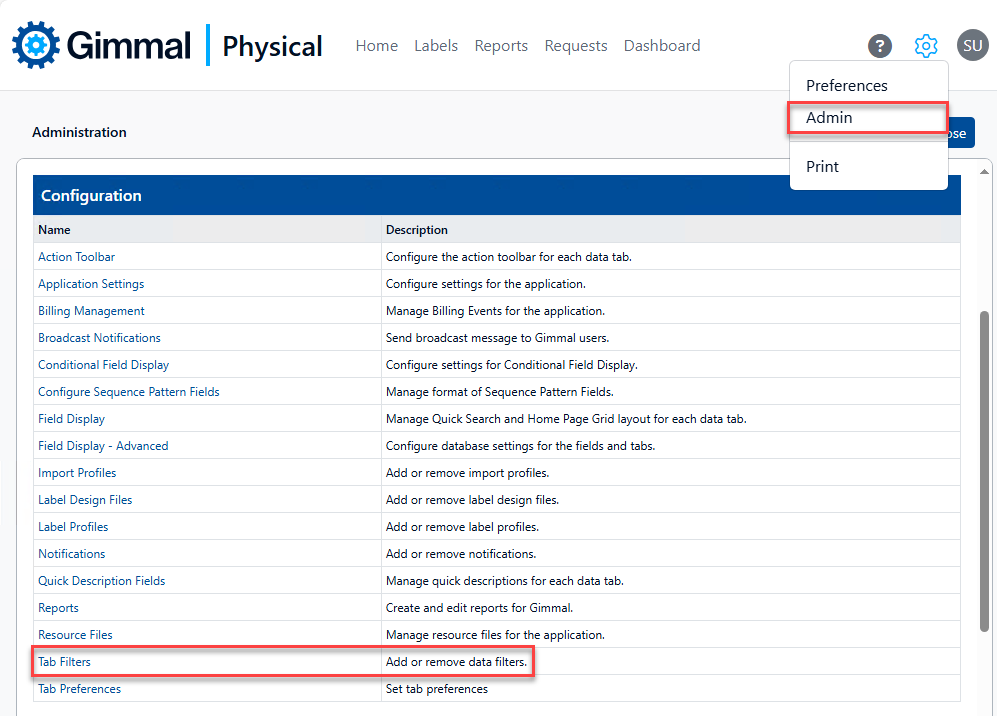Open the Resource Files link
The image size is (997, 716).
[75, 635]
